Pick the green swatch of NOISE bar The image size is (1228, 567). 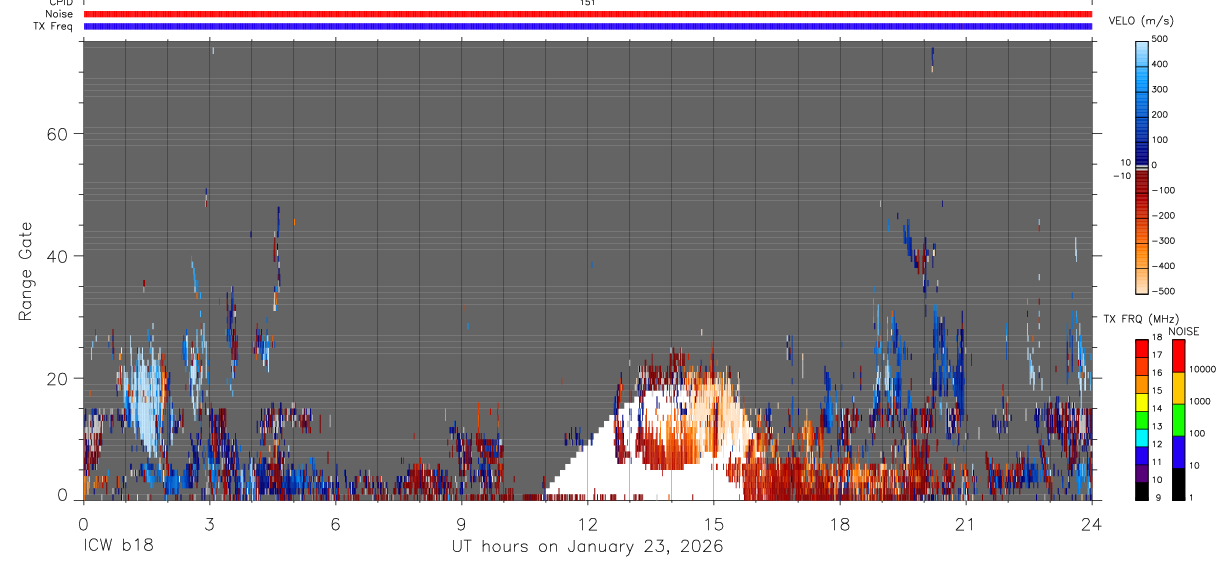pyautogui.click(x=1179, y=420)
